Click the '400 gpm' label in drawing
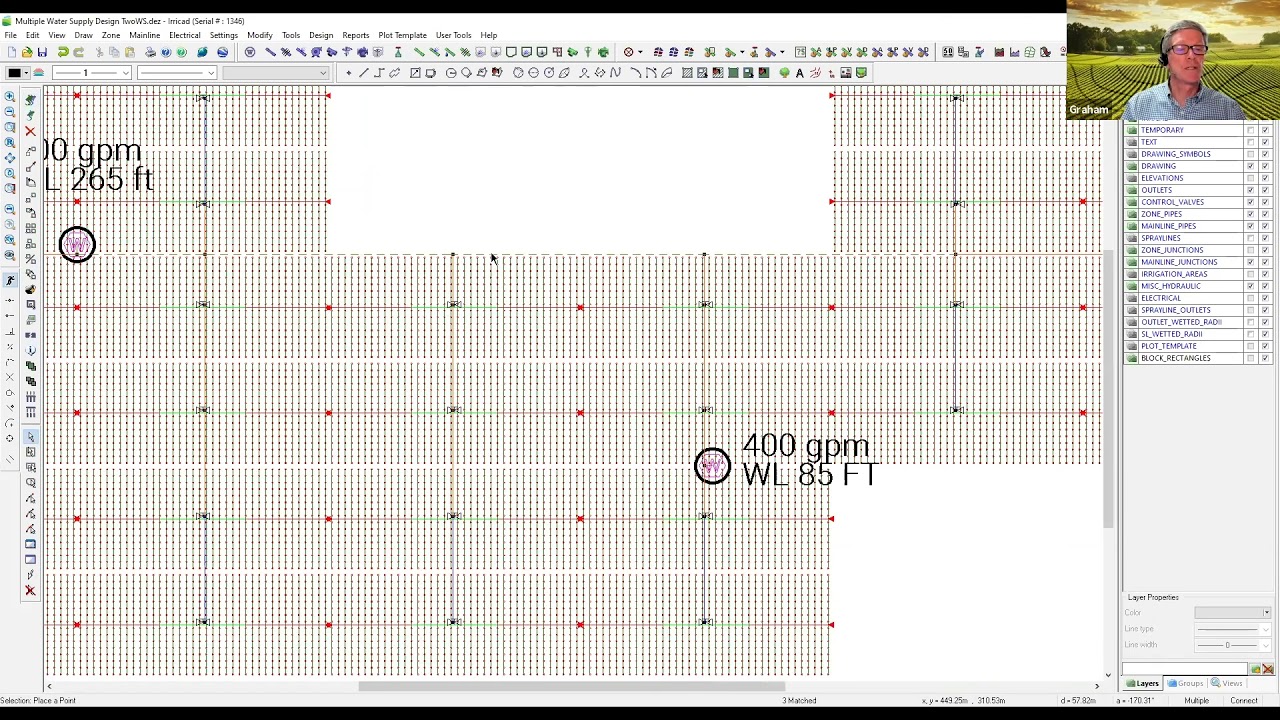This screenshot has width=1280, height=720. [806, 446]
